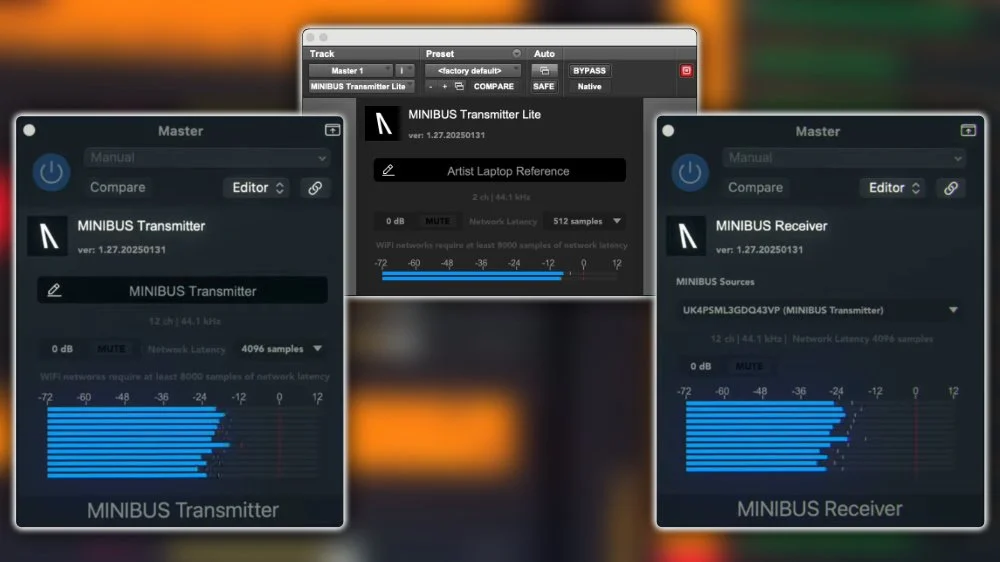Click the pop-out window icon in Transmitter header

(332, 130)
